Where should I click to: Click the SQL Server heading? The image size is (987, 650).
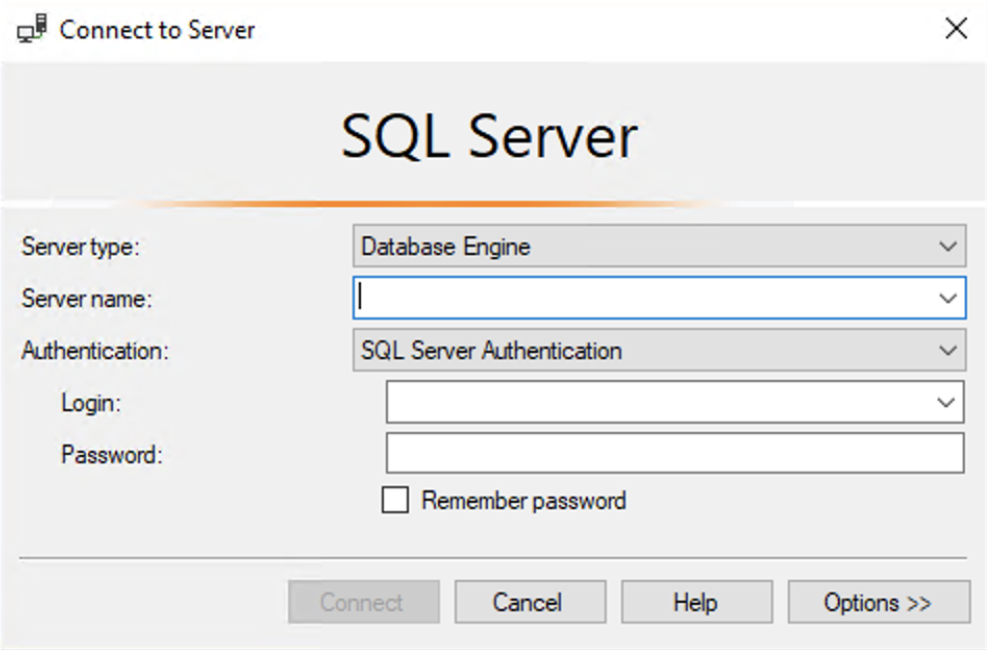pos(490,136)
